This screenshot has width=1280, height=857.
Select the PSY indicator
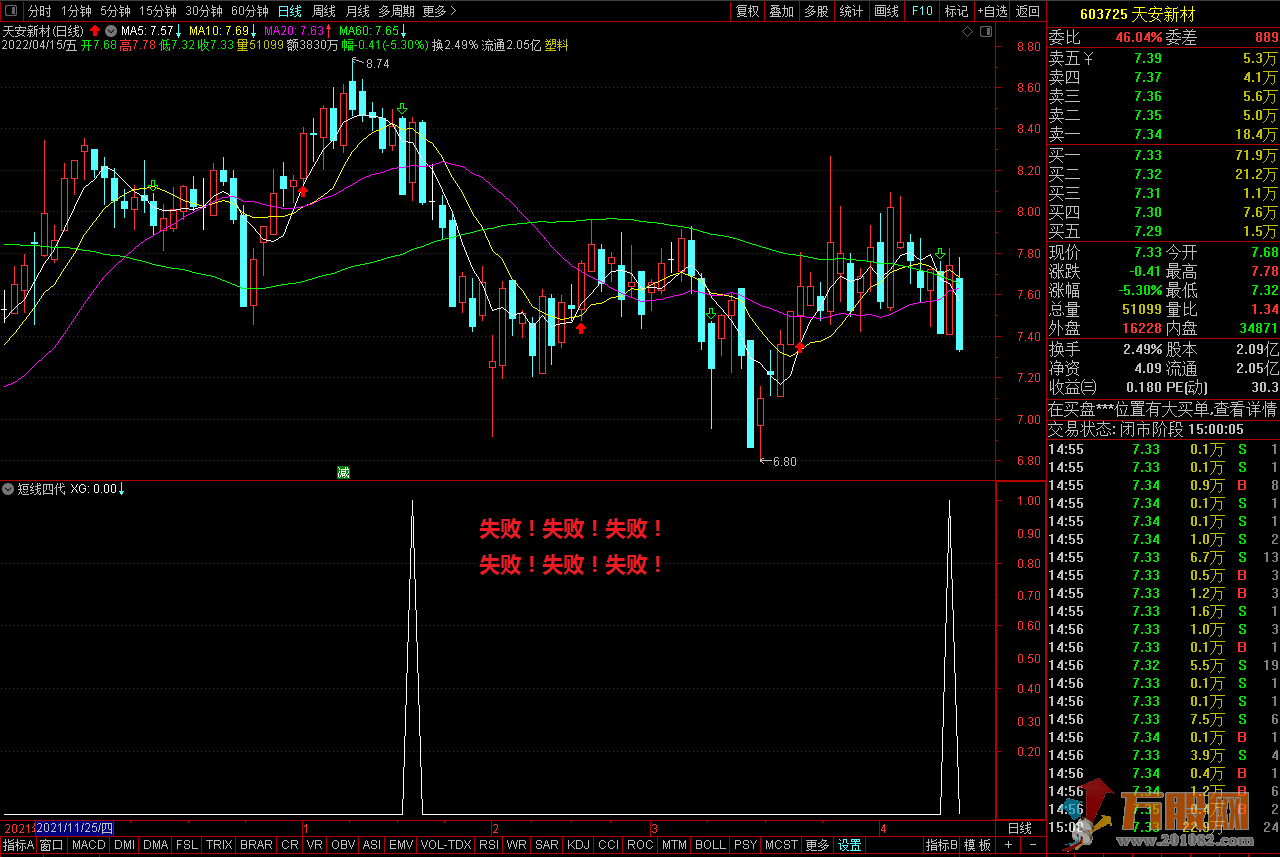click(745, 845)
